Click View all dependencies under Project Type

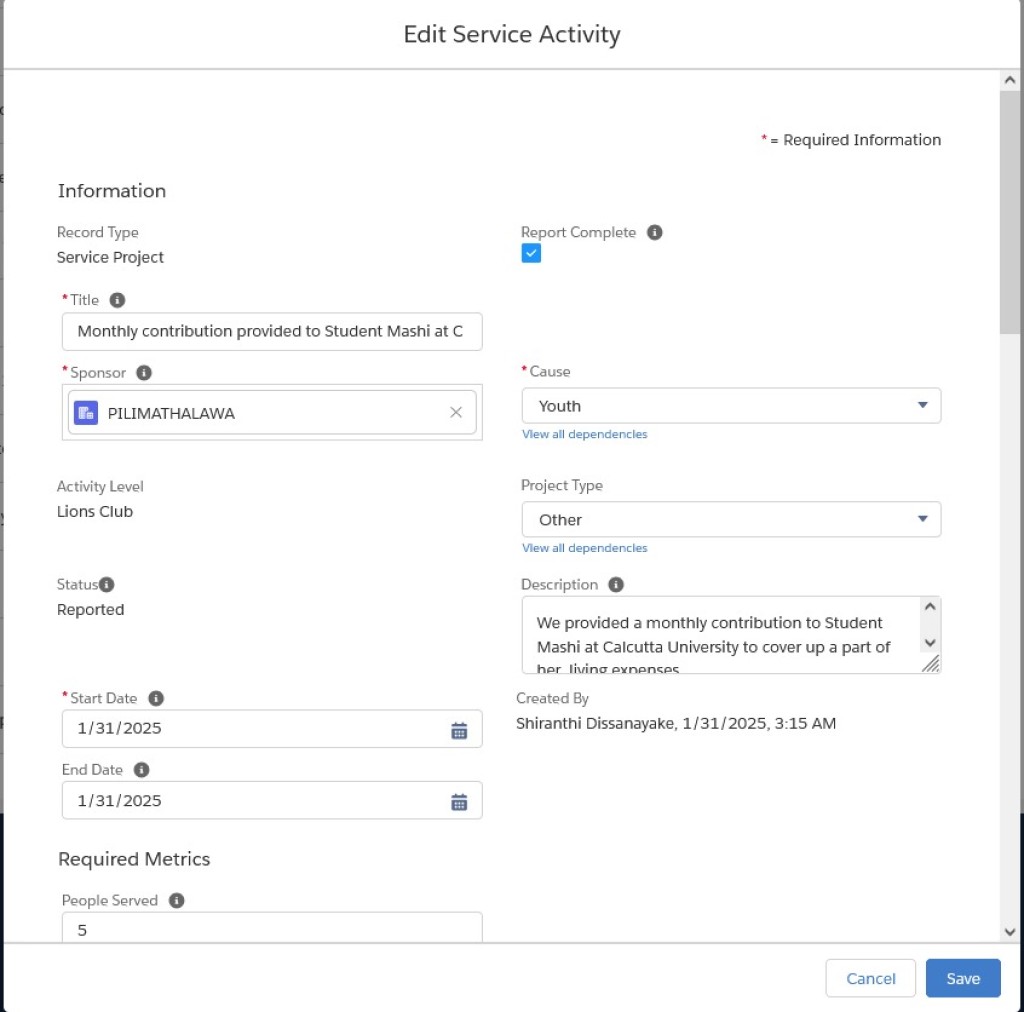point(584,548)
